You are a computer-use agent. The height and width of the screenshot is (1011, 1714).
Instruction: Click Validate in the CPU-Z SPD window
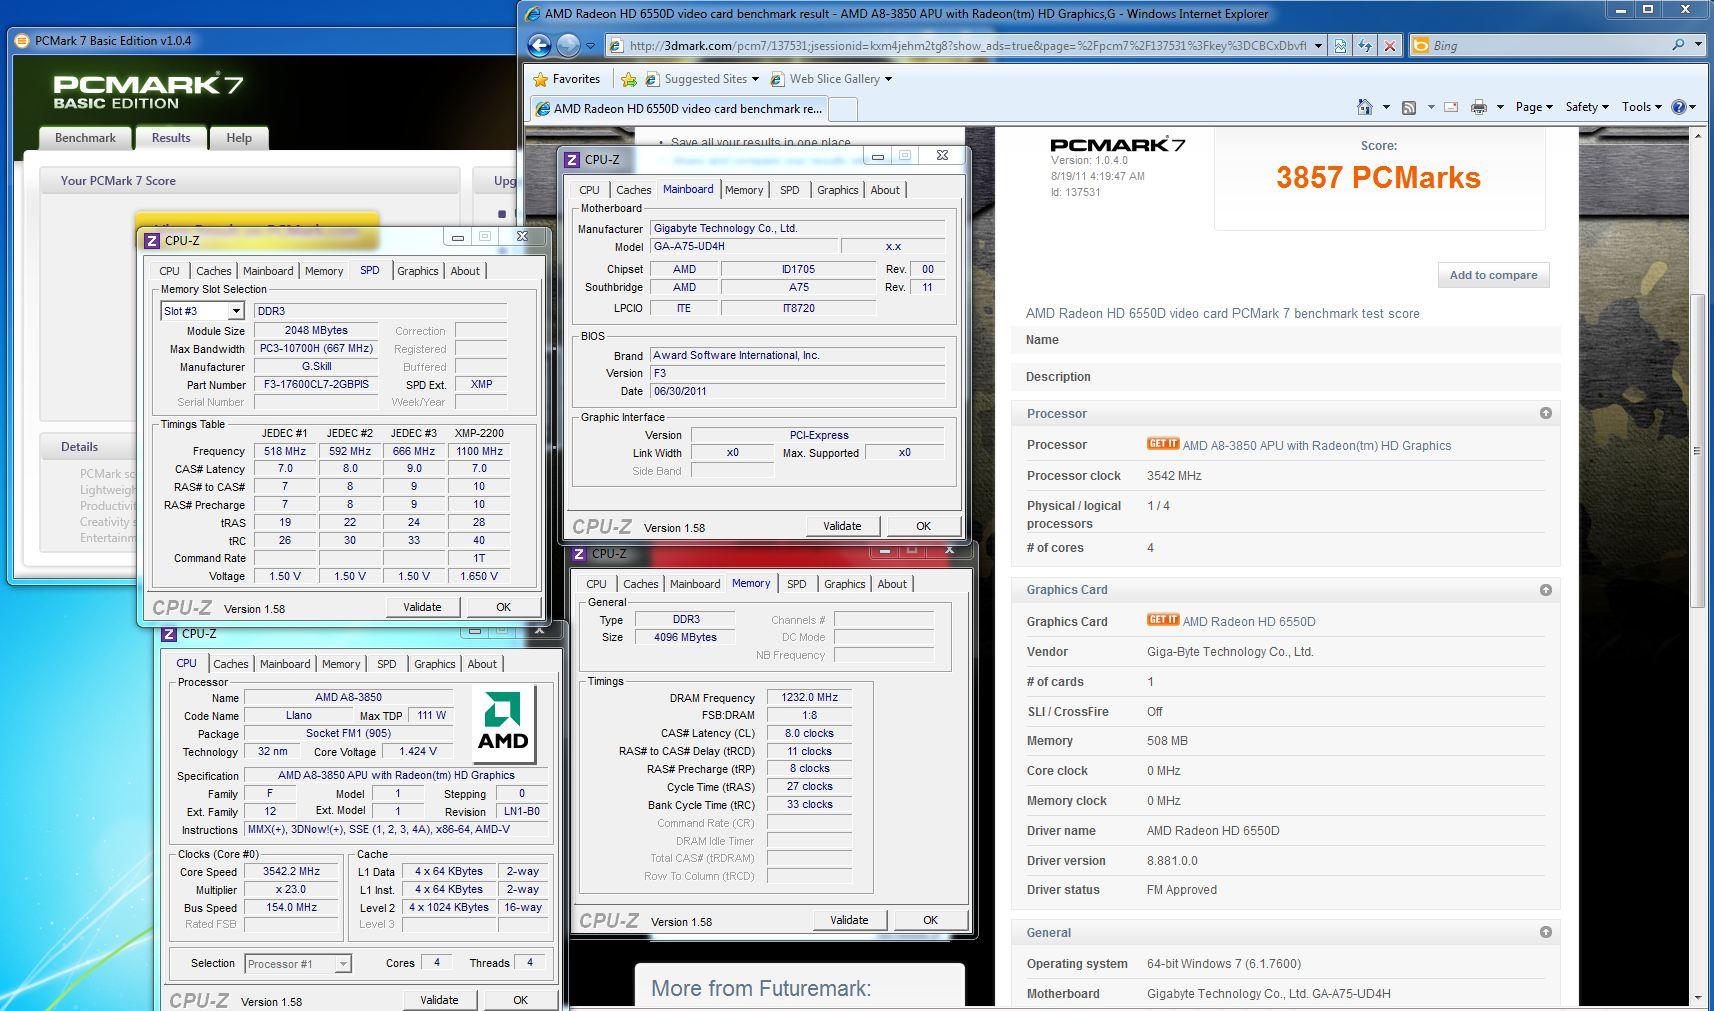coord(422,607)
